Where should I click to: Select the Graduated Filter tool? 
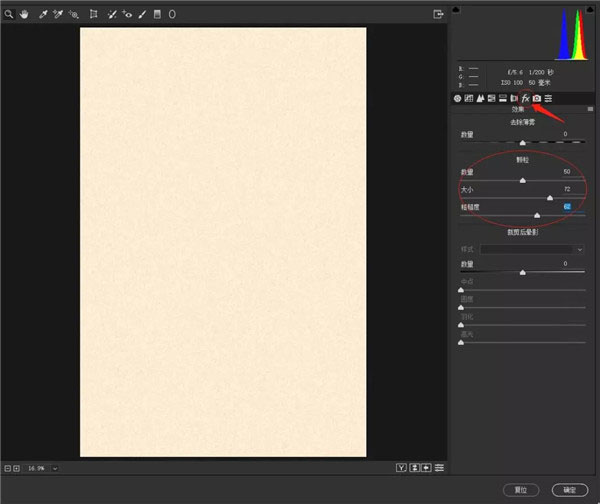[x=157, y=15]
